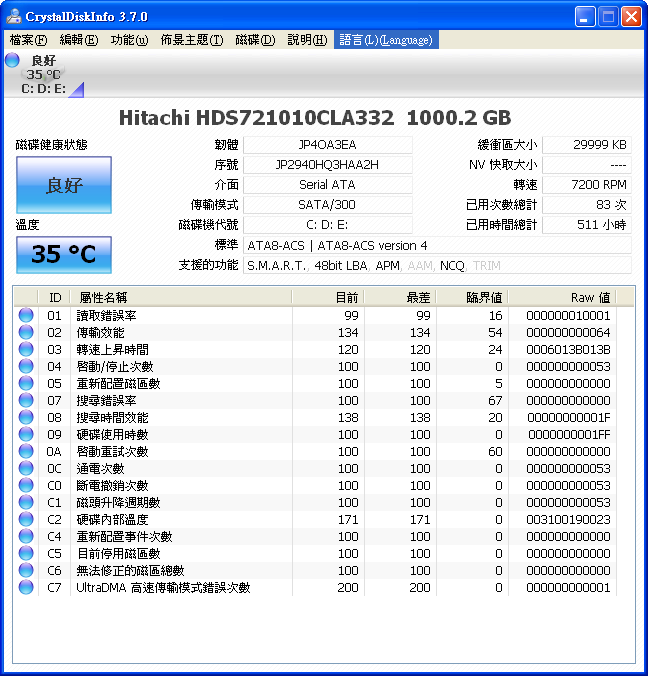Close the CrystalDiskInfo window
648x676 pixels.
pyautogui.click(x=632, y=17)
